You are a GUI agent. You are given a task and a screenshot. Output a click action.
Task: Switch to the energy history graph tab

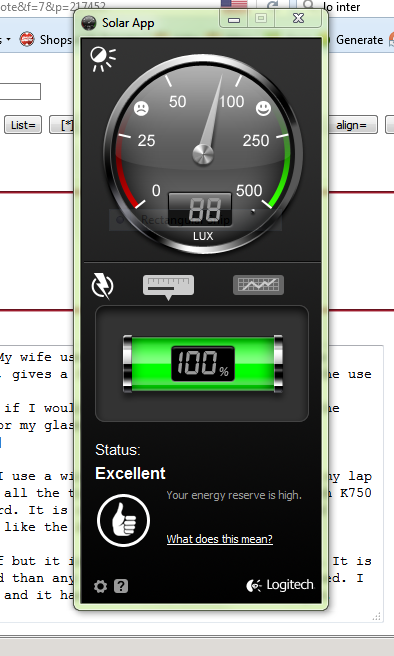pyautogui.click(x=258, y=285)
